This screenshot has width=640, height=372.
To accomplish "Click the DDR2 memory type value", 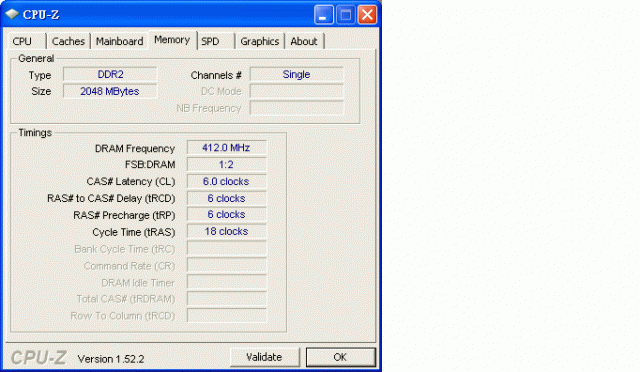I will tap(110, 74).
